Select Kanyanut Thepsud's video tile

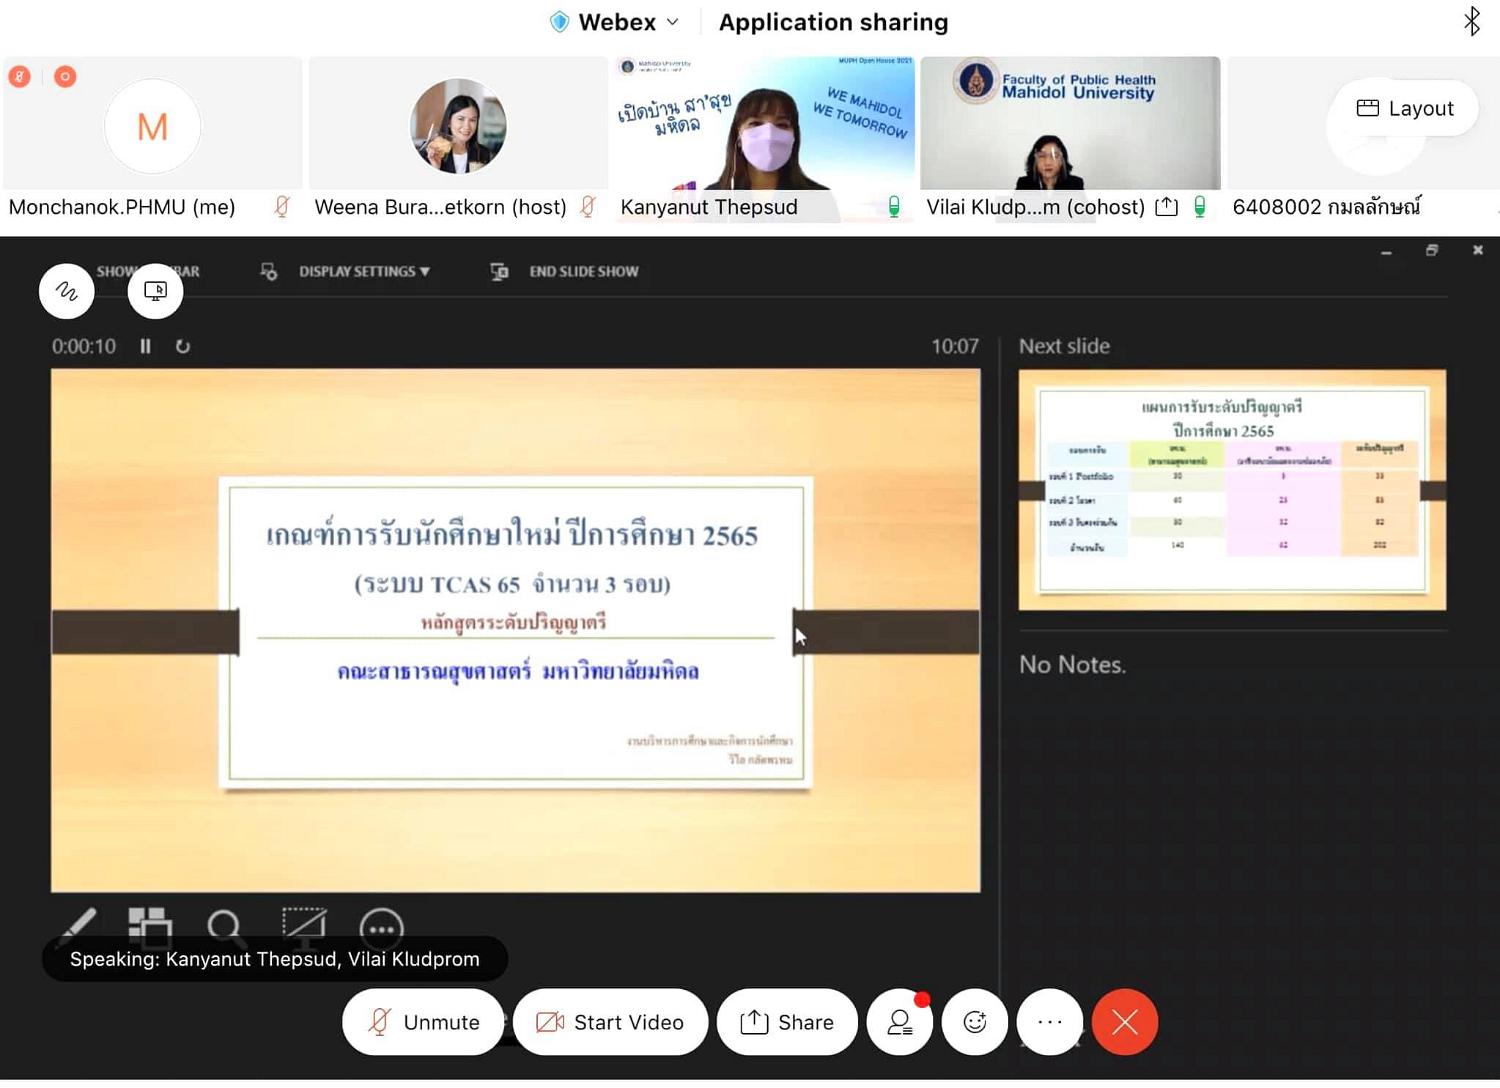point(763,138)
